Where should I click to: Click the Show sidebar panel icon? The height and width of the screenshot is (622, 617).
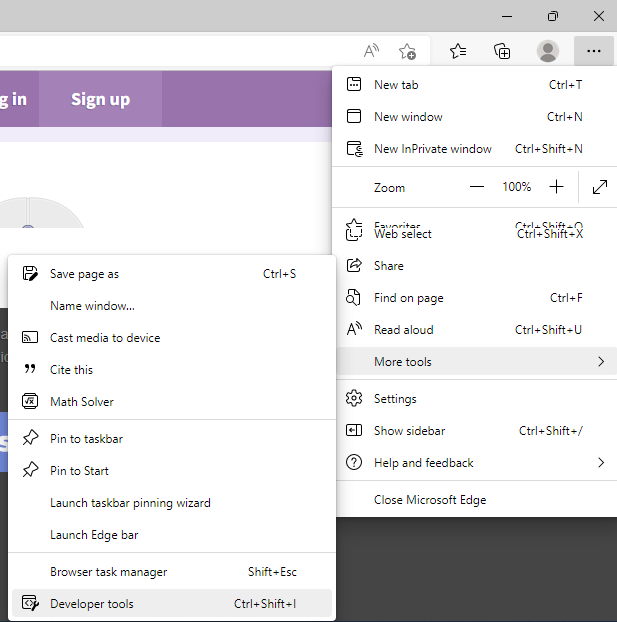pos(354,430)
